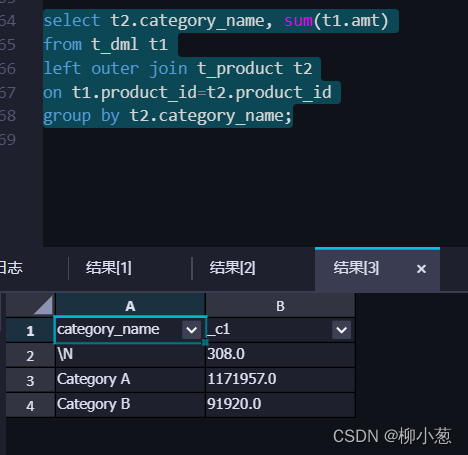The height and width of the screenshot is (455, 468).
Task: Select row 2 header
Action: pos(30,355)
